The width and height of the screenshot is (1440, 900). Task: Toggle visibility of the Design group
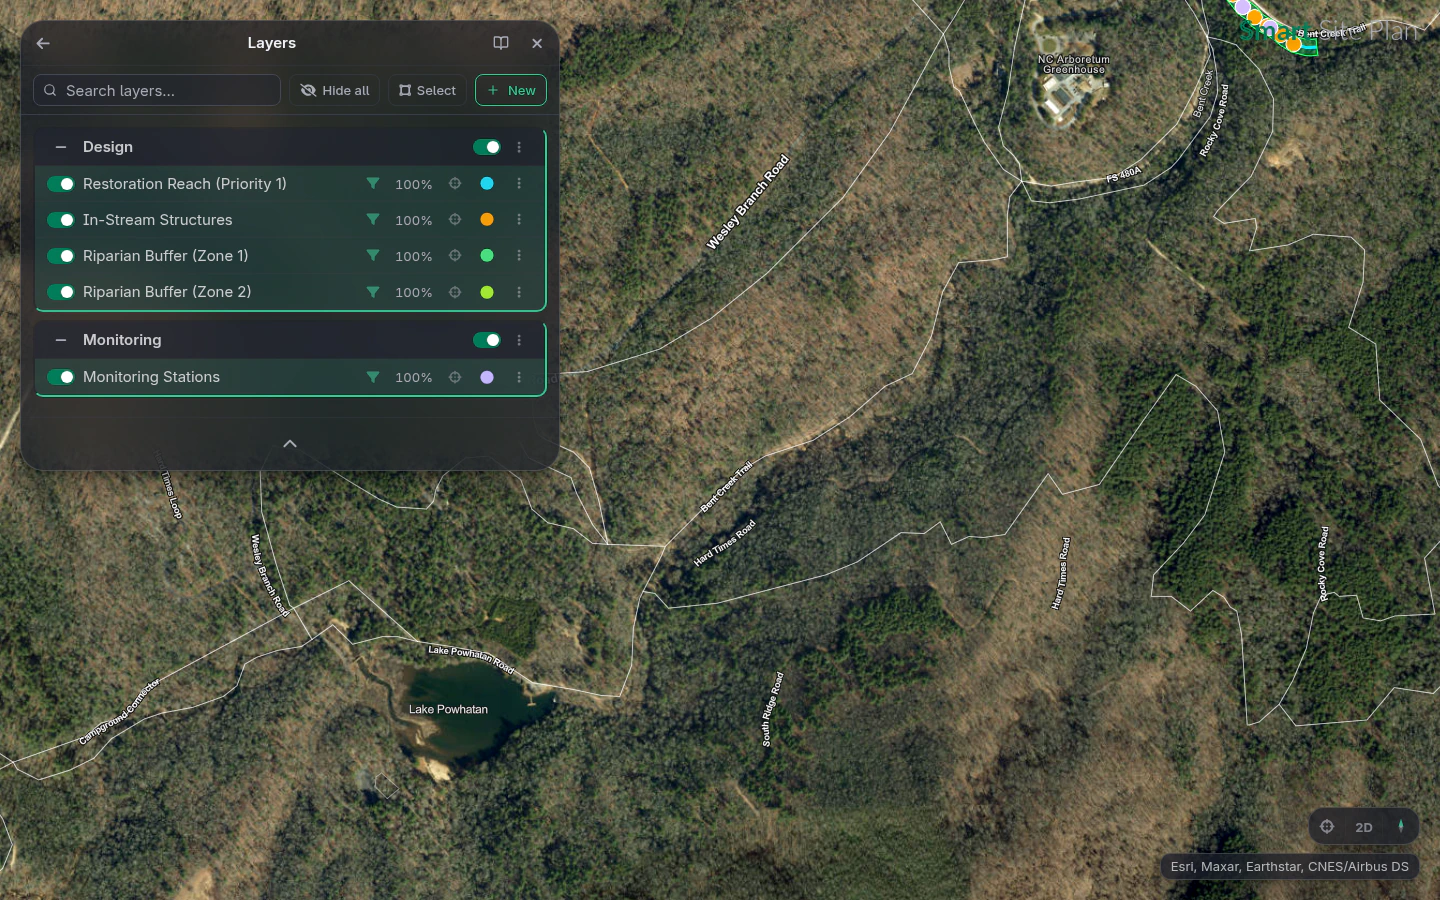[x=487, y=147]
